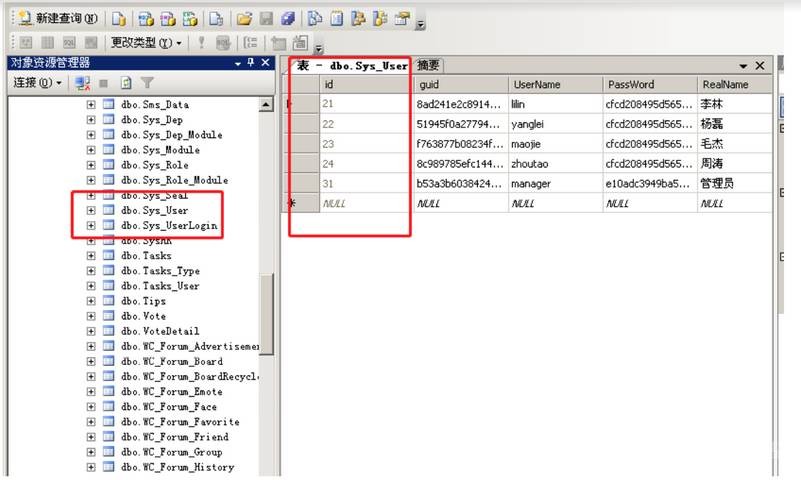This screenshot has width=801, height=480.
Task: Click the Open File folder icon
Action: pyautogui.click(x=244, y=19)
